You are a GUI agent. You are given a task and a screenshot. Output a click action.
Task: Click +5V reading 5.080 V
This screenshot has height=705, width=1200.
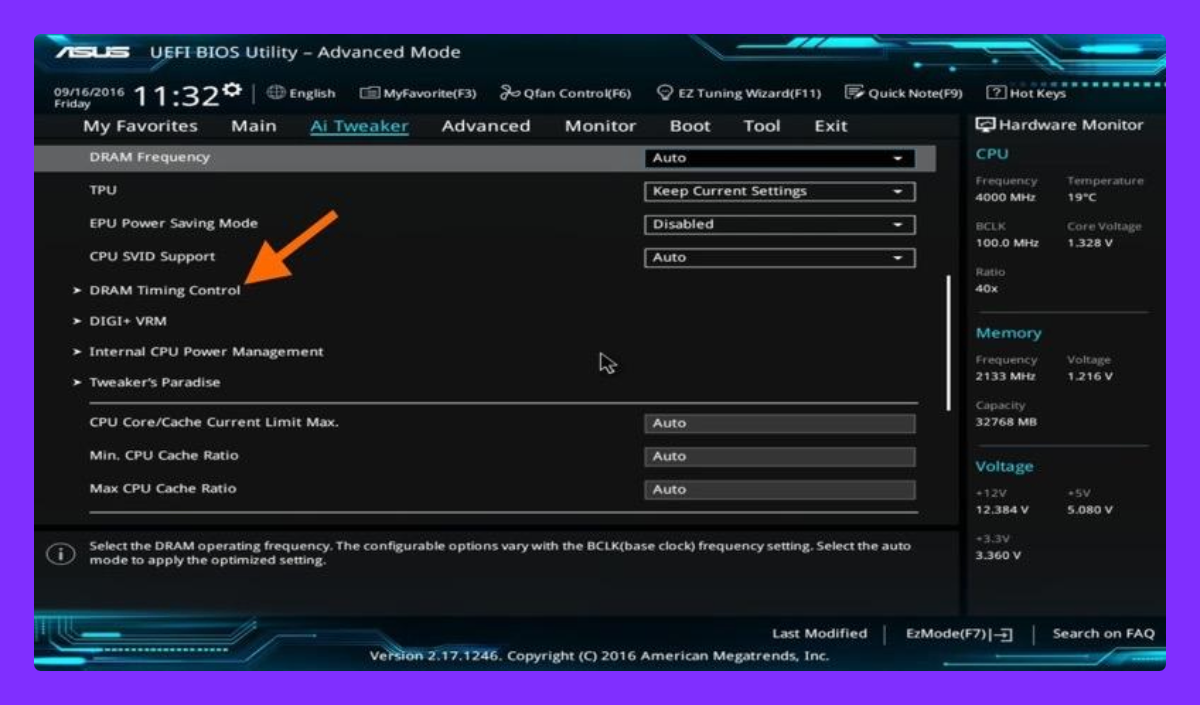[x=1090, y=510]
